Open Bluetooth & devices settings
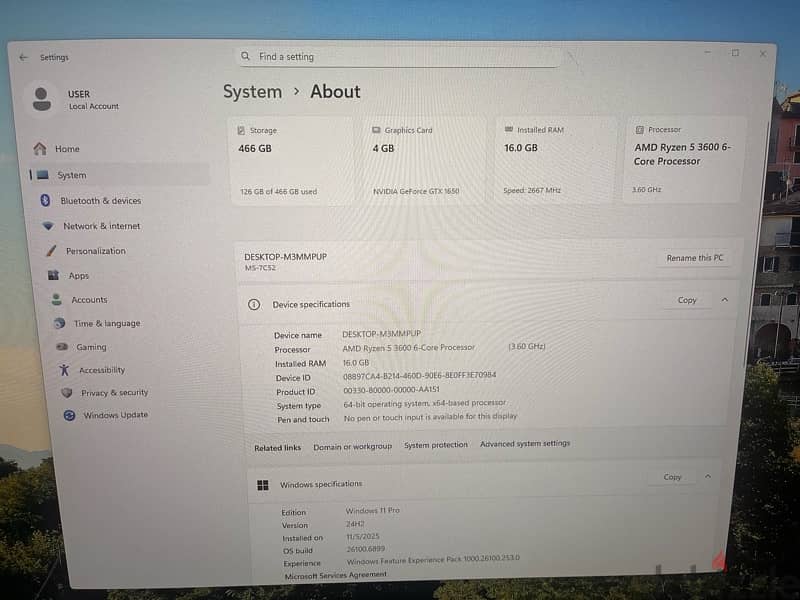Image resolution: width=800 pixels, height=600 pixels. click(101, 201)
